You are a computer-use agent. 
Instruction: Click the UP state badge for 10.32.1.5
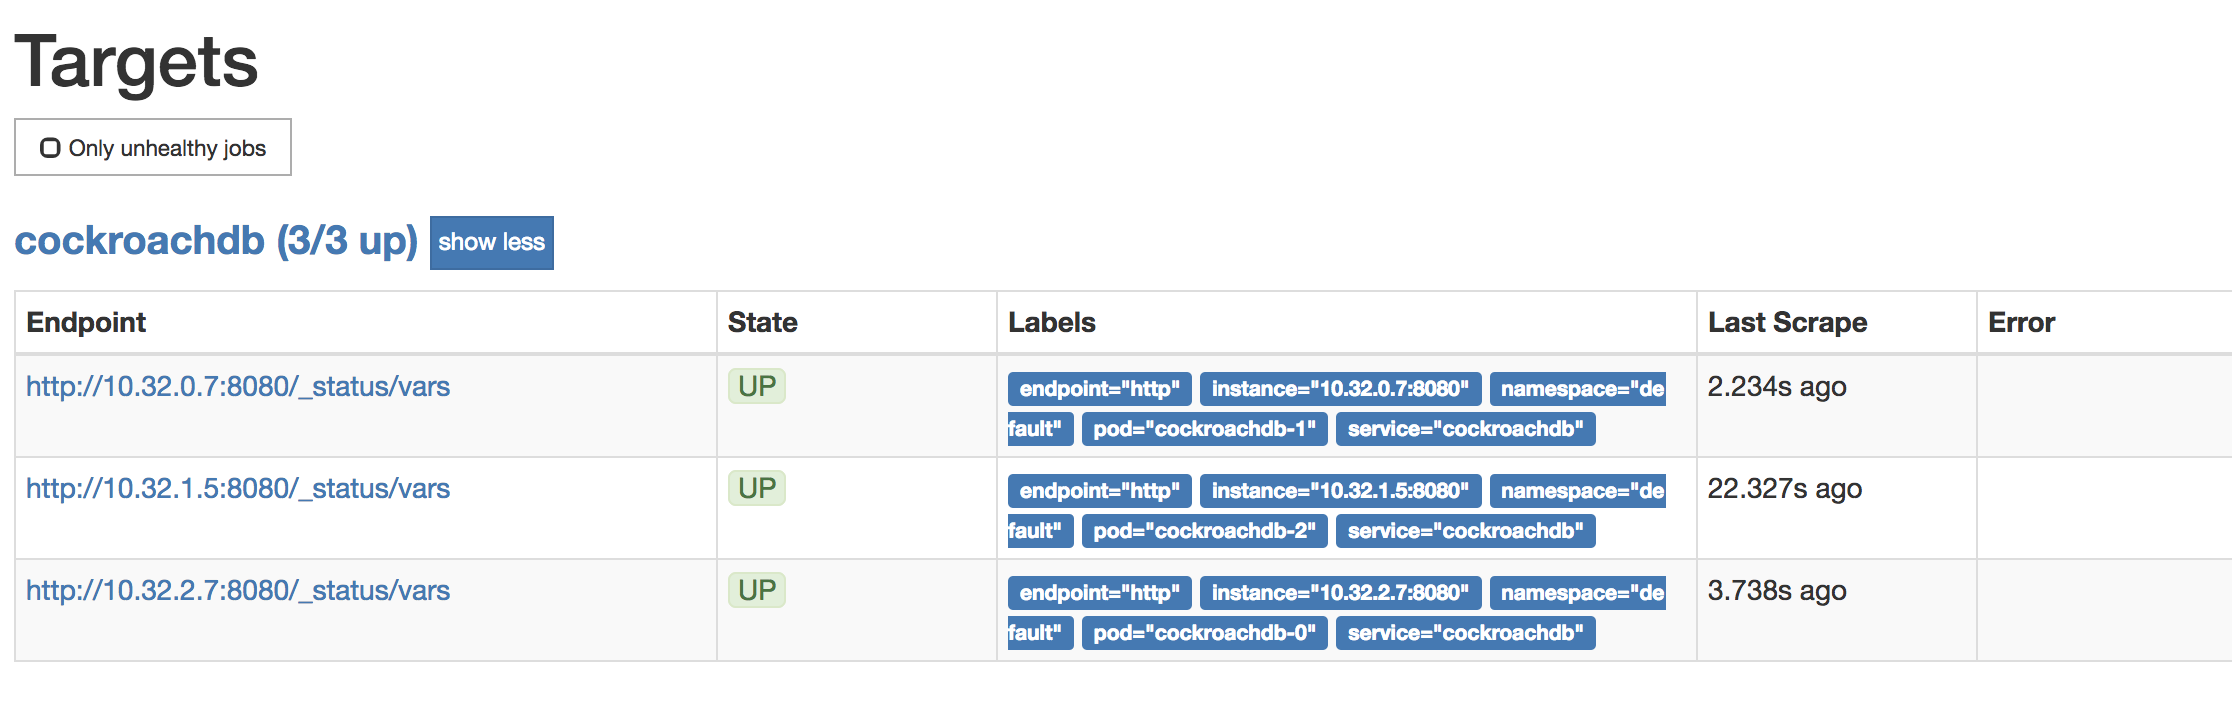(x=757, y=488)
